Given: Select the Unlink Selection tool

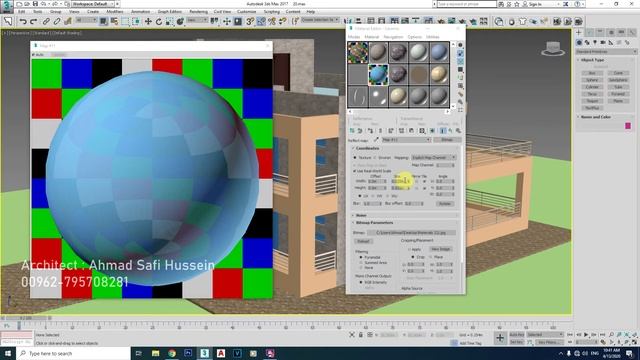Looking at the screenshot, I should [x=57, y=21].
